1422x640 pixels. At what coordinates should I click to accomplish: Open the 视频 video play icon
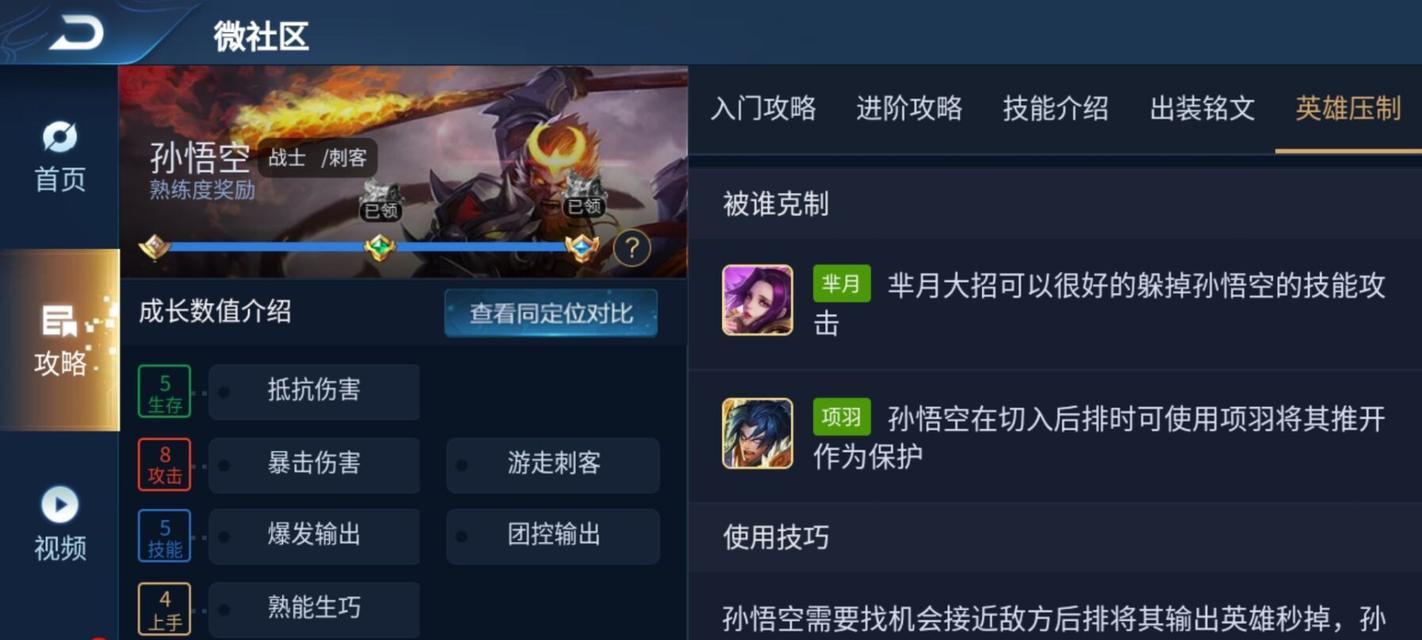[x=60, y=505]
